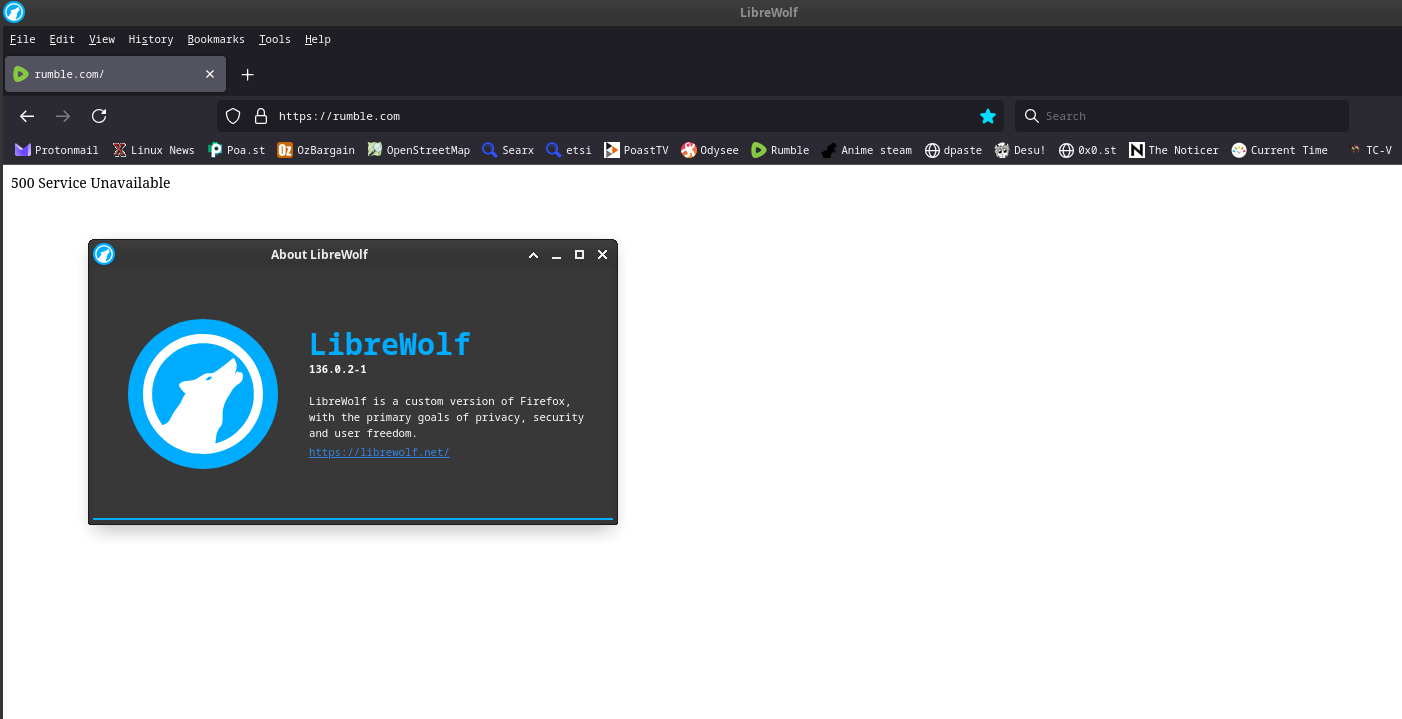This screenshot has height=719, width=1402.
Task: Open the History menu
Action: coord(151,39)
